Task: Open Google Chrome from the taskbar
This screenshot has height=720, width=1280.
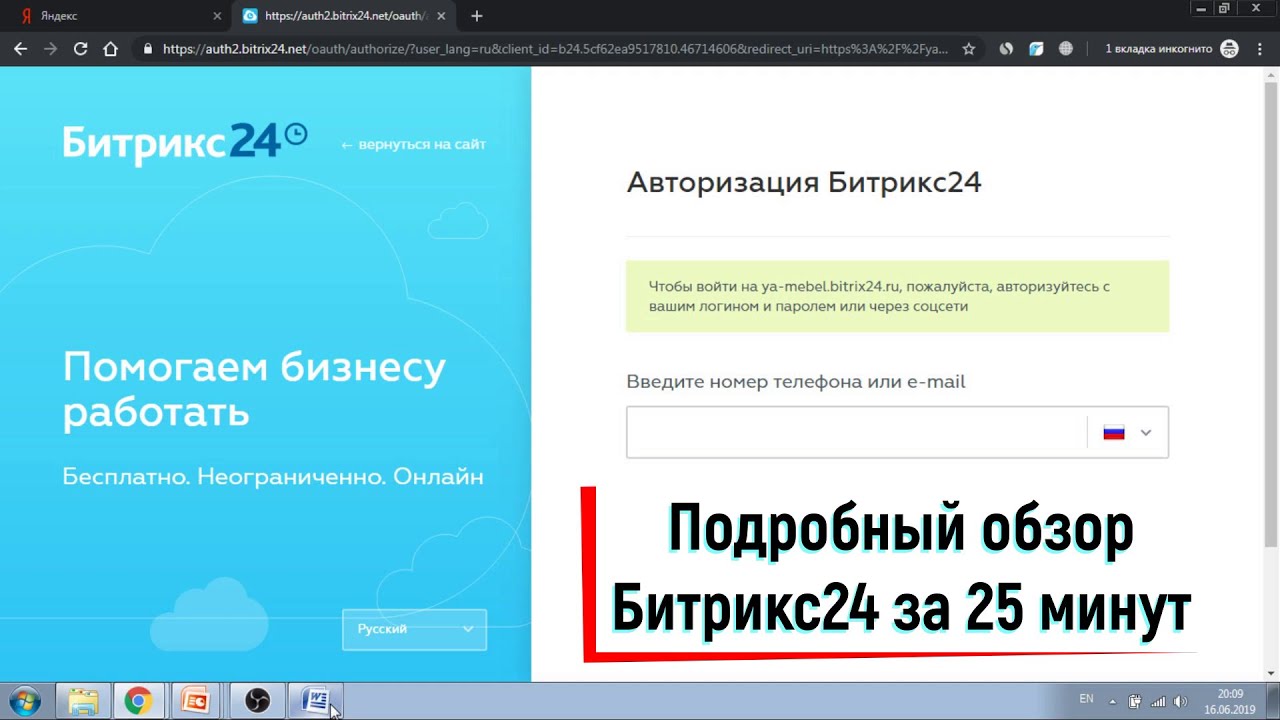Action: tap(139, 701)
